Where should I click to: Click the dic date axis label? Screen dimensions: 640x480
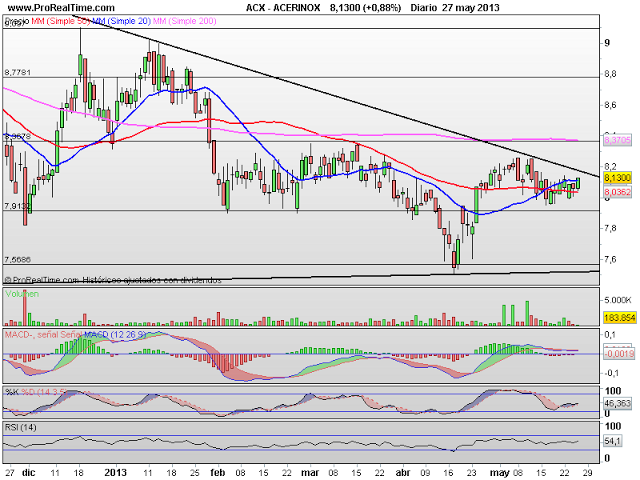coord(29,473)
